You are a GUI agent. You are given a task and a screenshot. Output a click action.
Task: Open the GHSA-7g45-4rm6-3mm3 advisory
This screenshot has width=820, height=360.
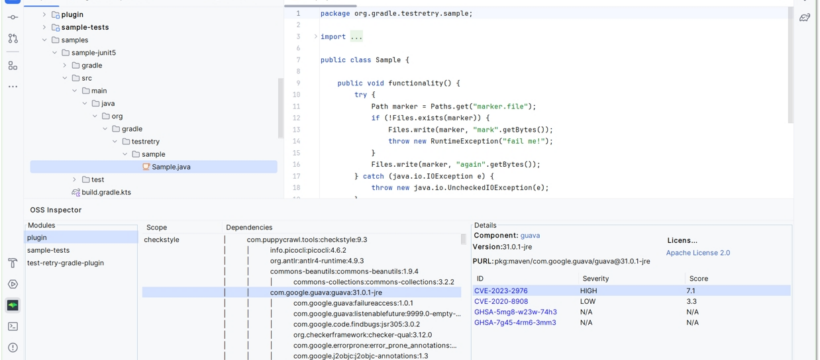515,322
